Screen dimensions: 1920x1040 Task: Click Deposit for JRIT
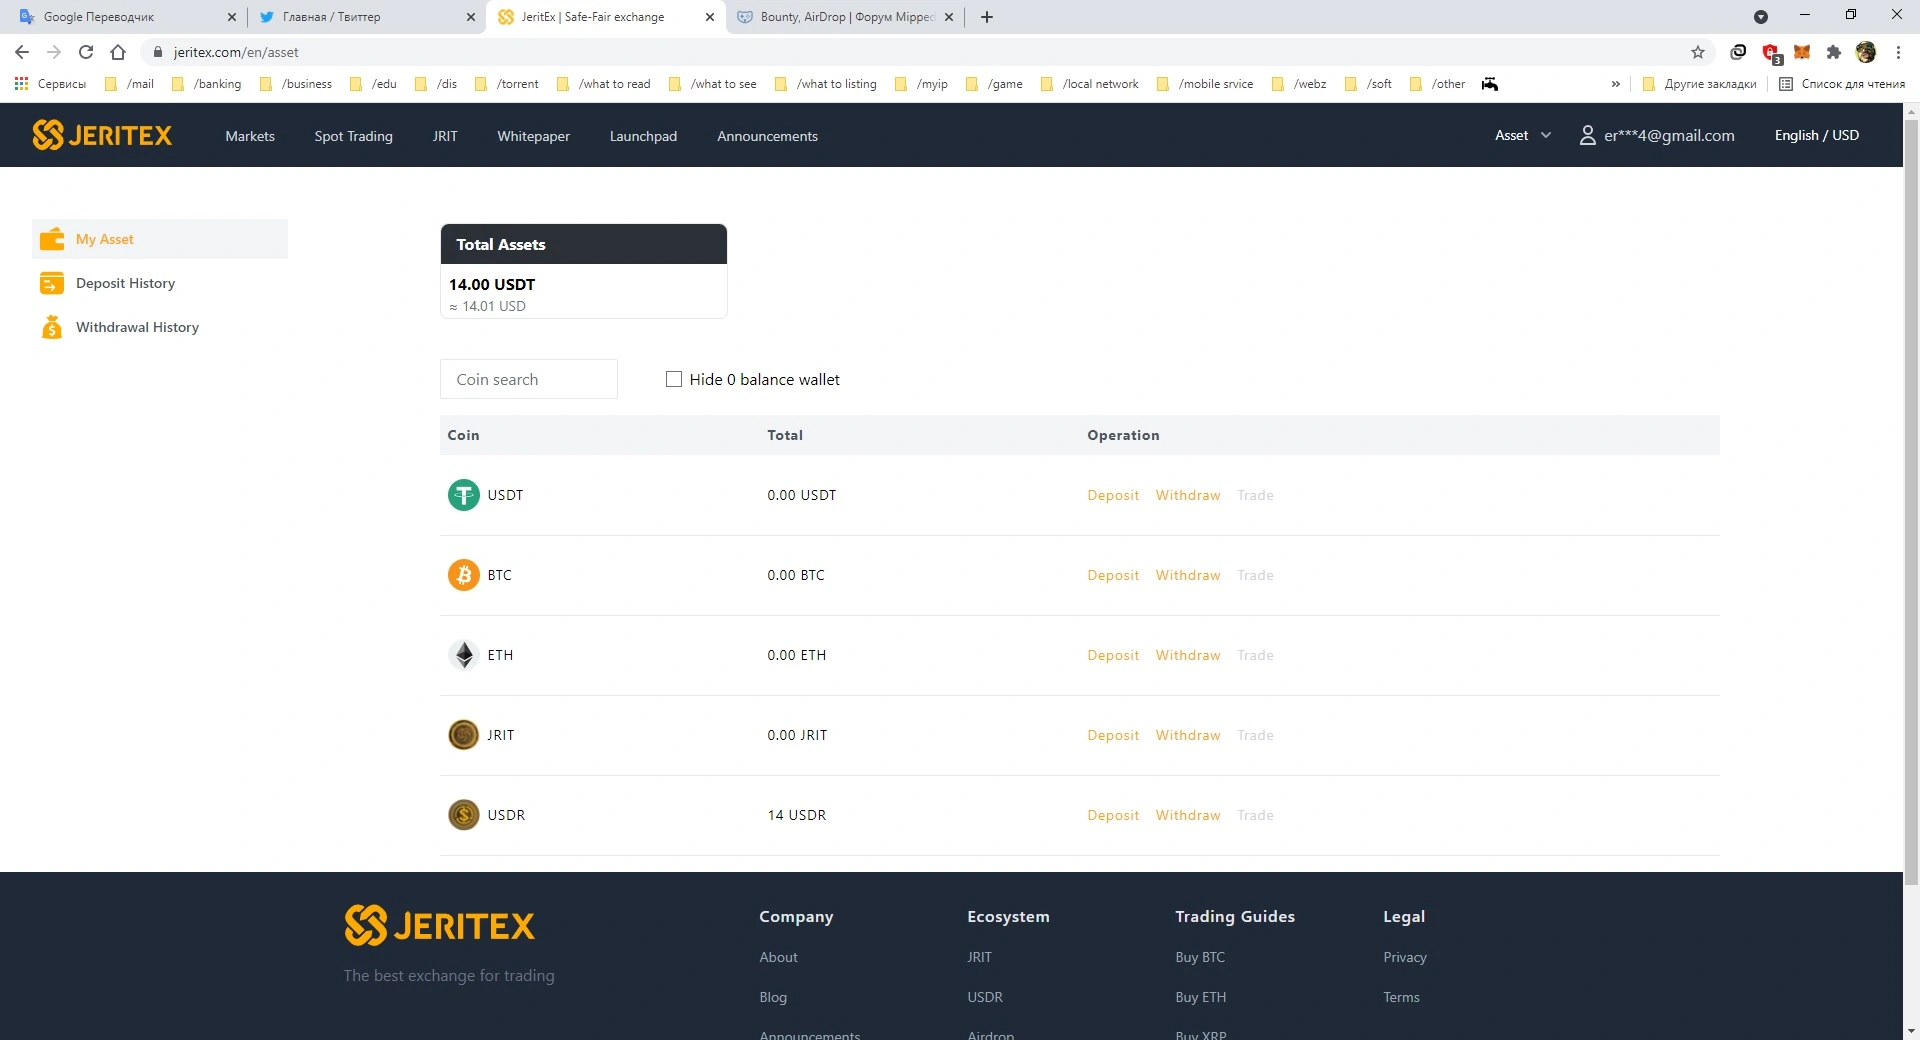tap(1113, 735)
